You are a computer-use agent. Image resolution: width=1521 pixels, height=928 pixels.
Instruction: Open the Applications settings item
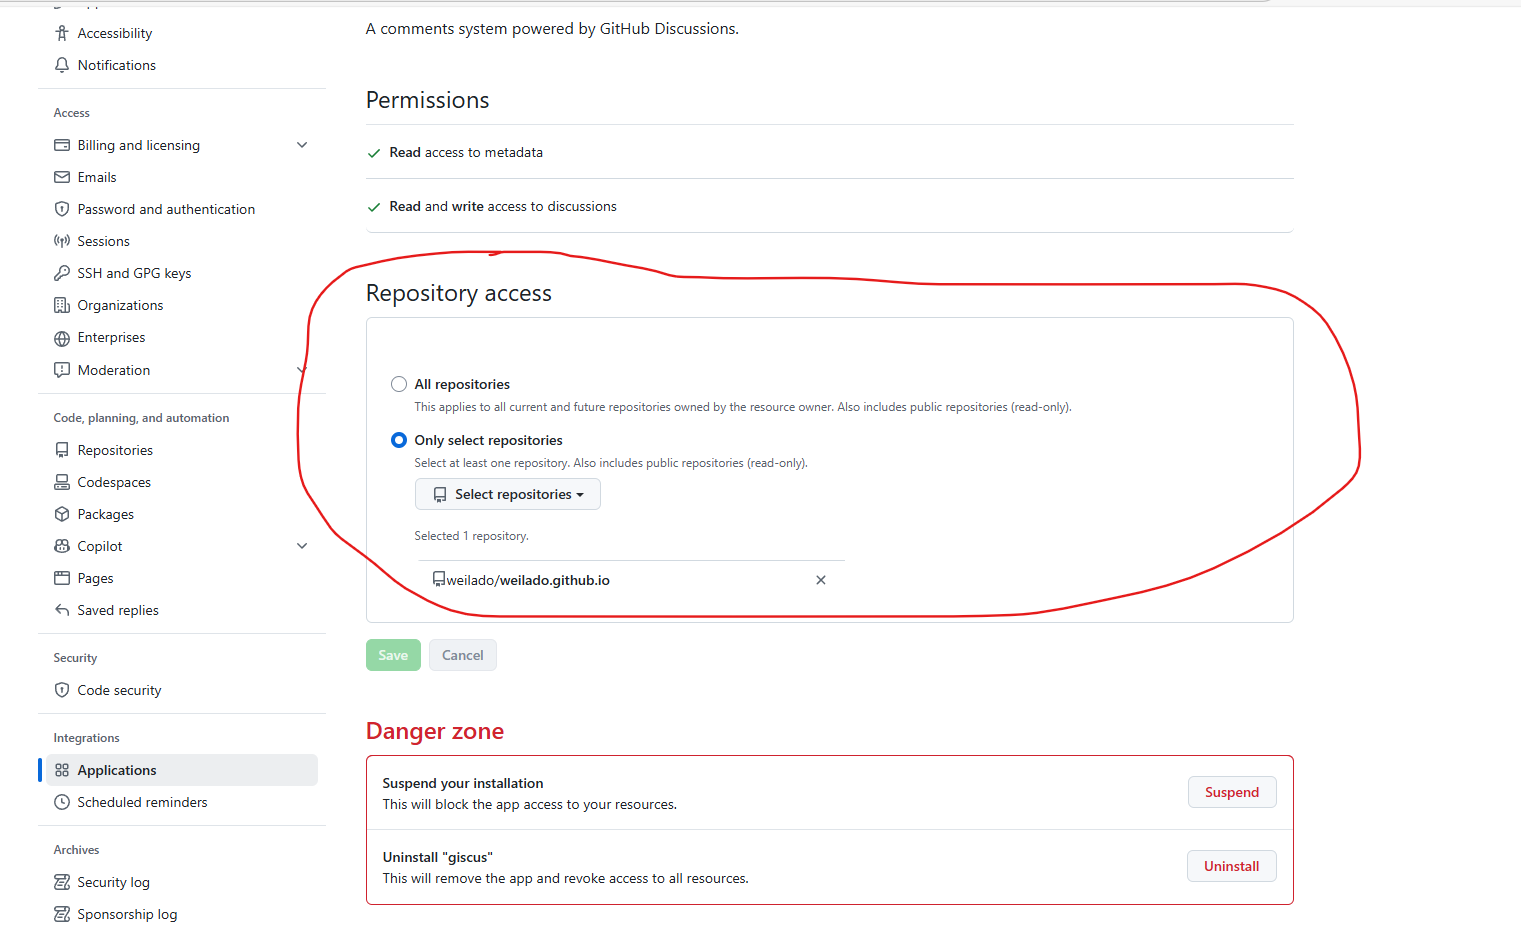click(x=182, y=770)
